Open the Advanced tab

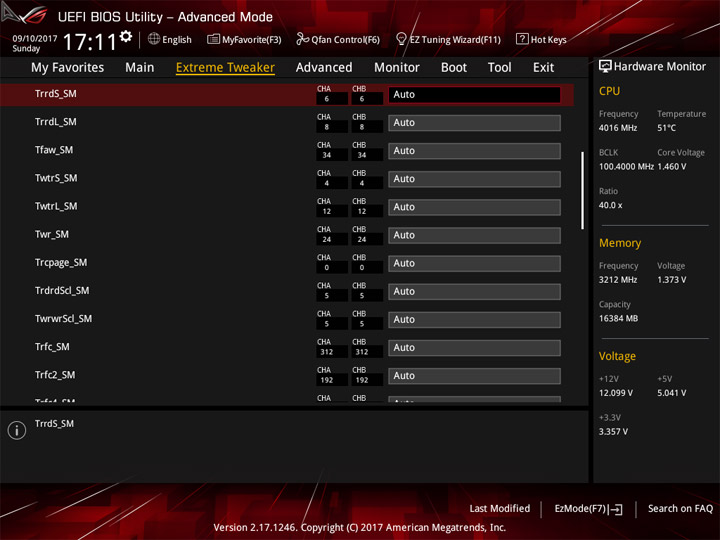[324, 68]
